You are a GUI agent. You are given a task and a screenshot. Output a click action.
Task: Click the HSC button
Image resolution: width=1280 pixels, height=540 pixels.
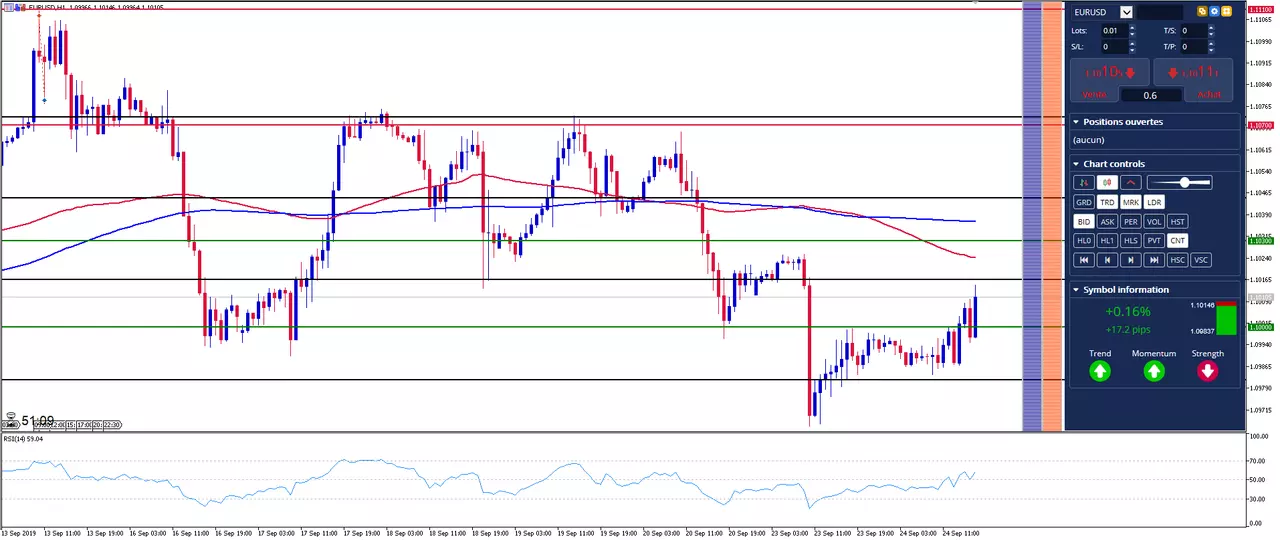click(1178, 260)
